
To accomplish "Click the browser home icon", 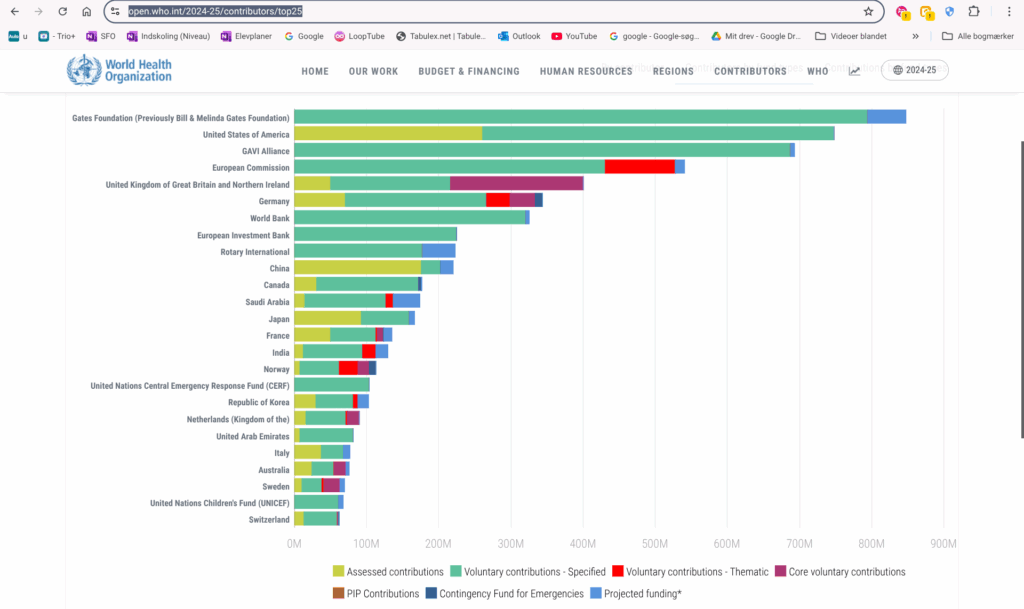I will point(87,12).
